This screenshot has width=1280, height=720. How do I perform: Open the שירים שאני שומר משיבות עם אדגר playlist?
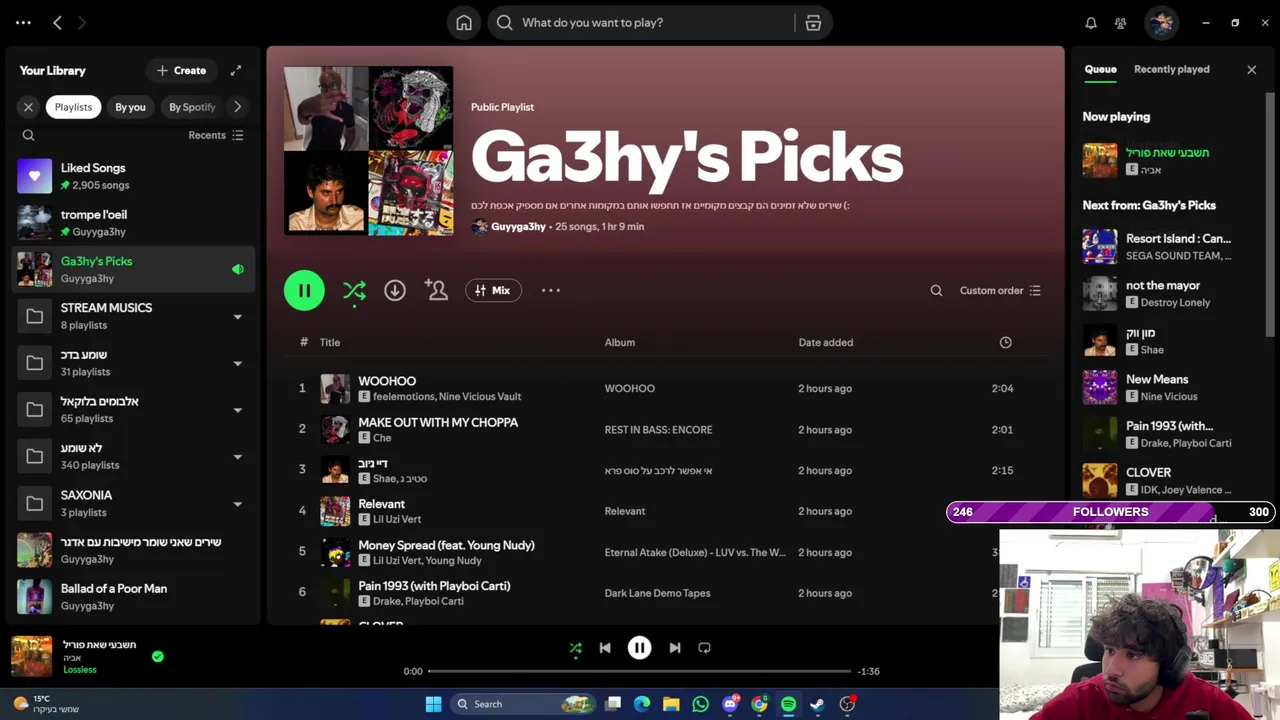coord(131,550)
